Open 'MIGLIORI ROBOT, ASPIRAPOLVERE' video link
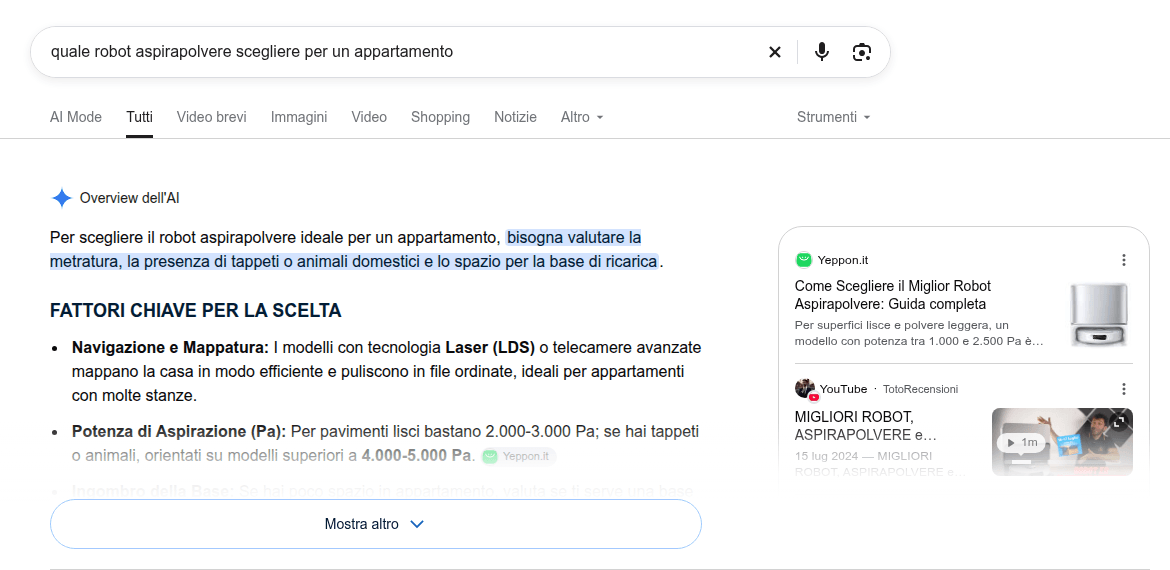Image resolution: width=1170 pixels, height=570 pixels. click(866, 425)
